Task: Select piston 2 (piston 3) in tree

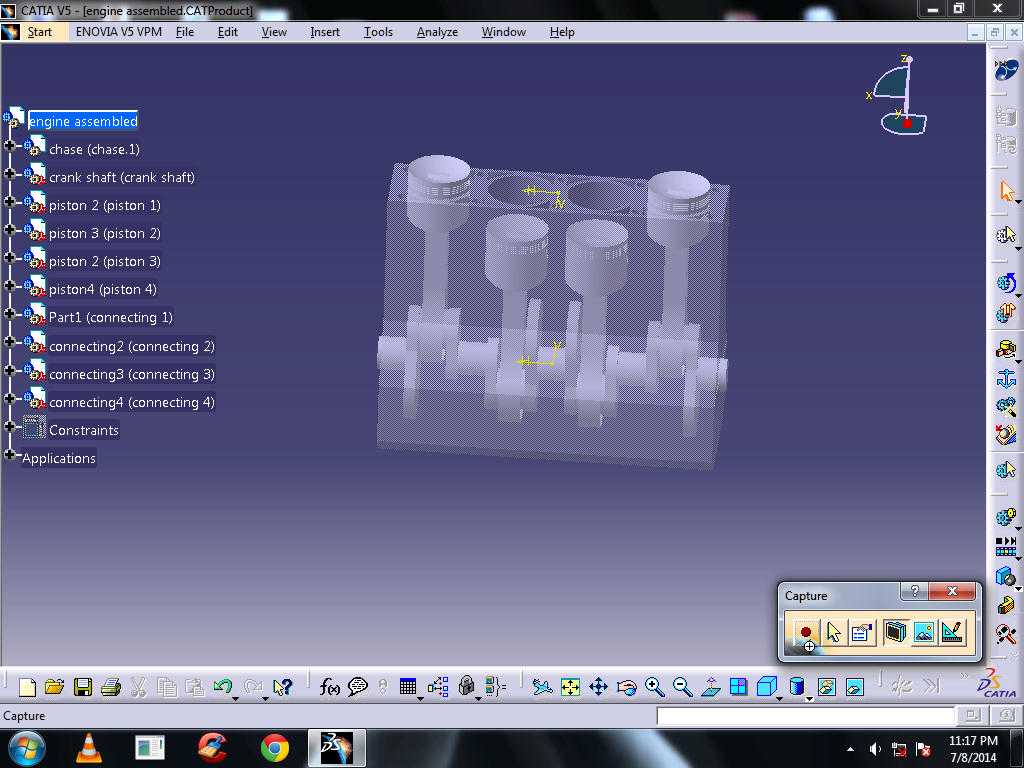Action: click(x=104, y=261)
